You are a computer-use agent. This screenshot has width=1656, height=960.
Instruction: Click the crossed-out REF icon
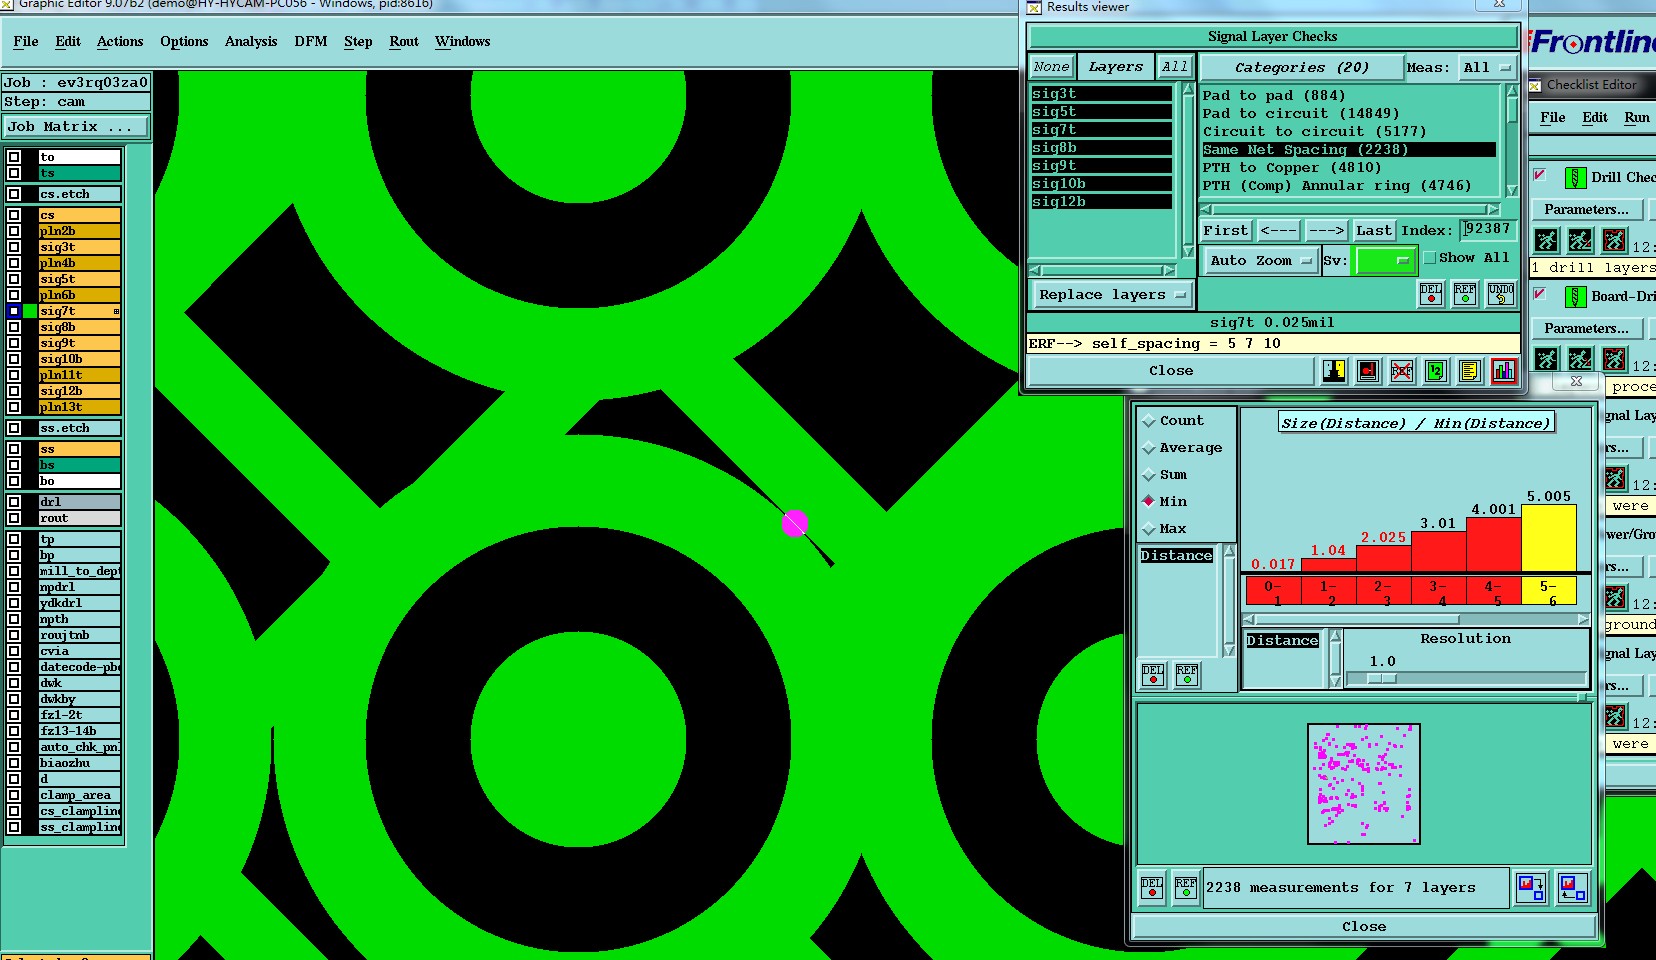point(1402,371)
